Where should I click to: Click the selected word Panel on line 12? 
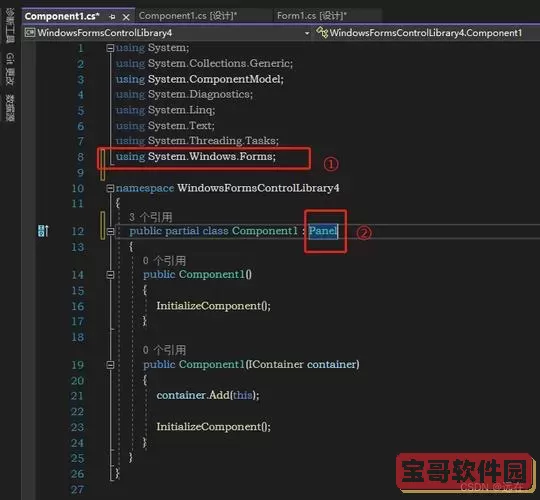point(323,231)
